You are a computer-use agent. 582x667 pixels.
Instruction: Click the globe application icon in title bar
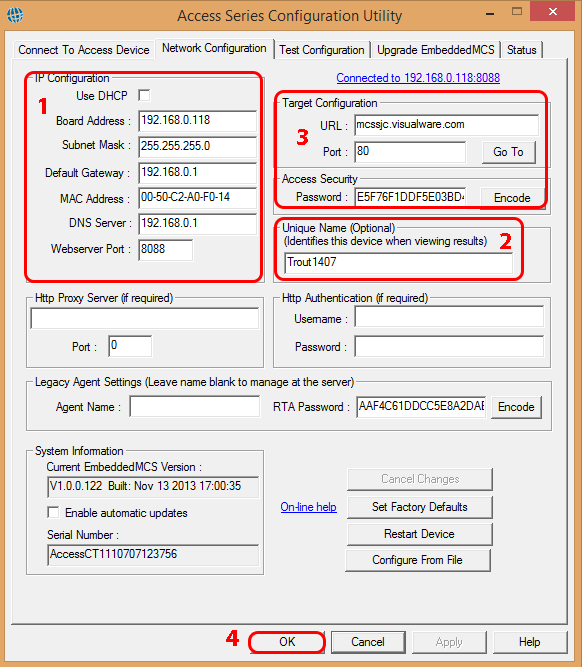[x=15, y=15]
